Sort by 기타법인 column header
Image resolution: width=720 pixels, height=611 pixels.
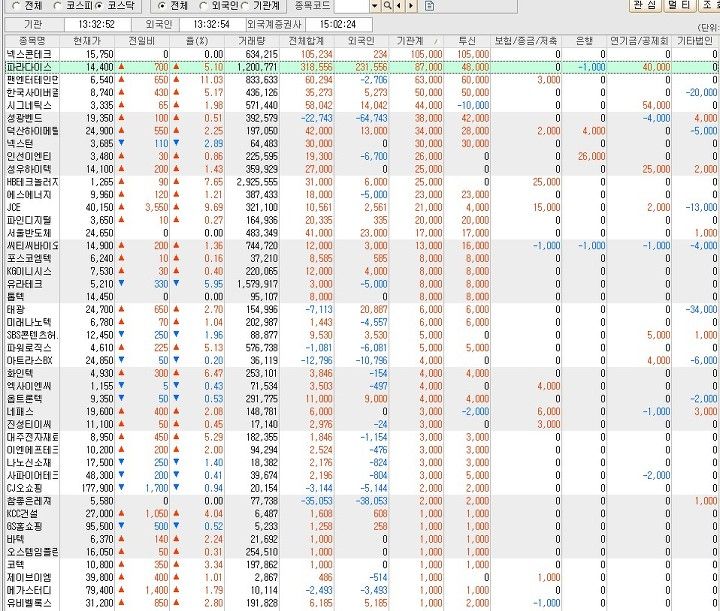click(695, 41)
